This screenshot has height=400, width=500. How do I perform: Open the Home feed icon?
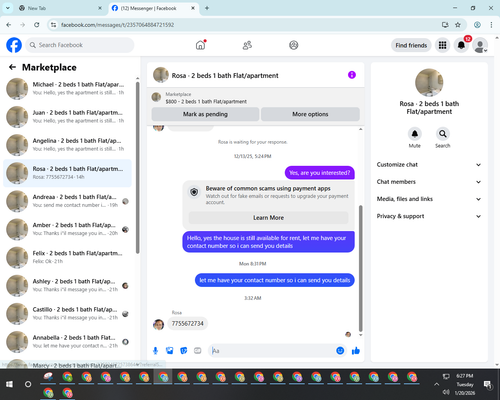pos(201,45)
